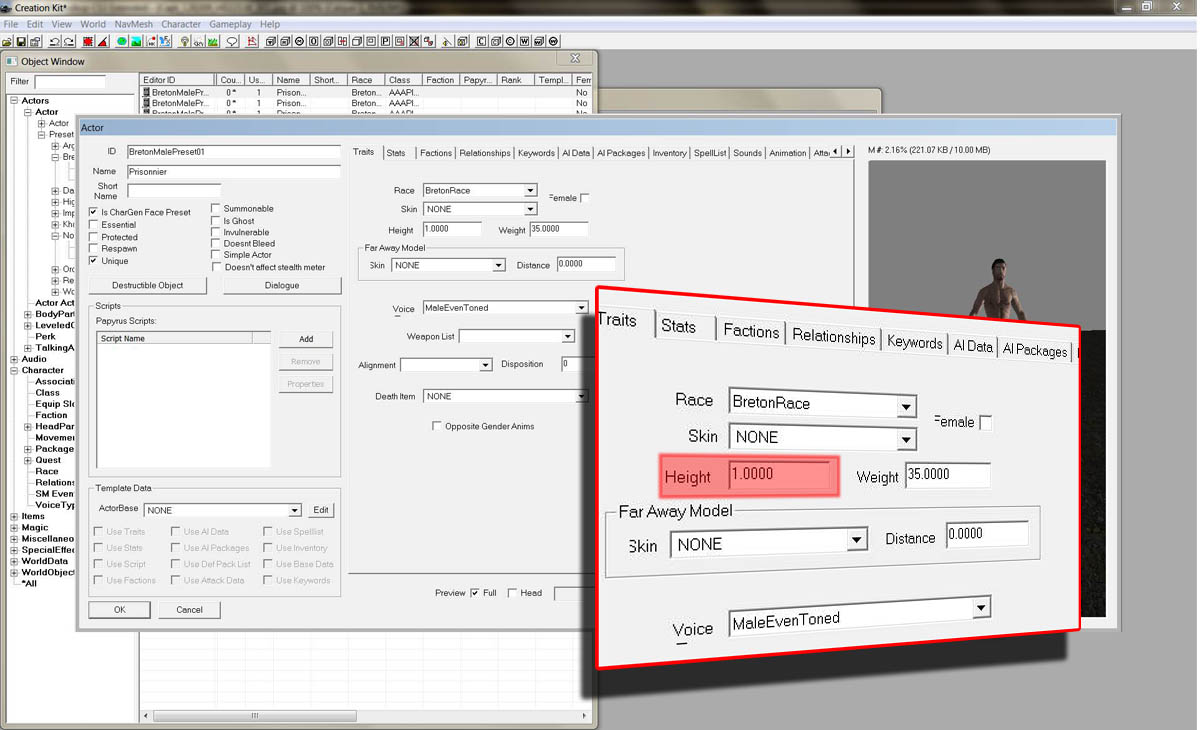
Task: Click the boxed letter P toolbar icon
Action: point(386,42)
